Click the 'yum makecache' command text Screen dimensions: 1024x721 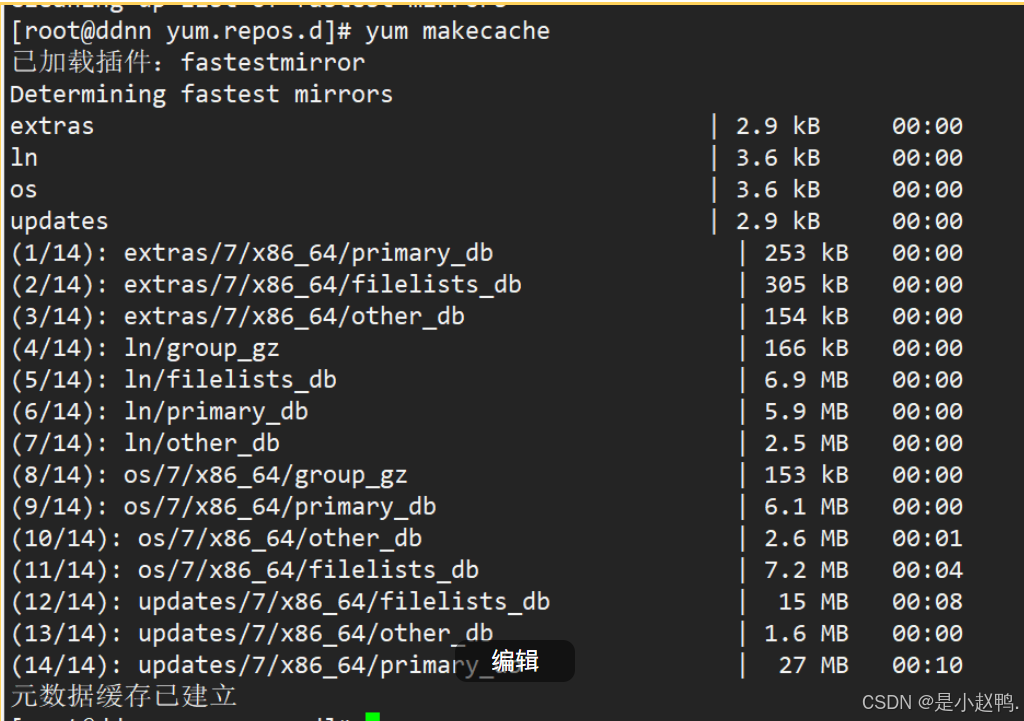tap(457, 31)
